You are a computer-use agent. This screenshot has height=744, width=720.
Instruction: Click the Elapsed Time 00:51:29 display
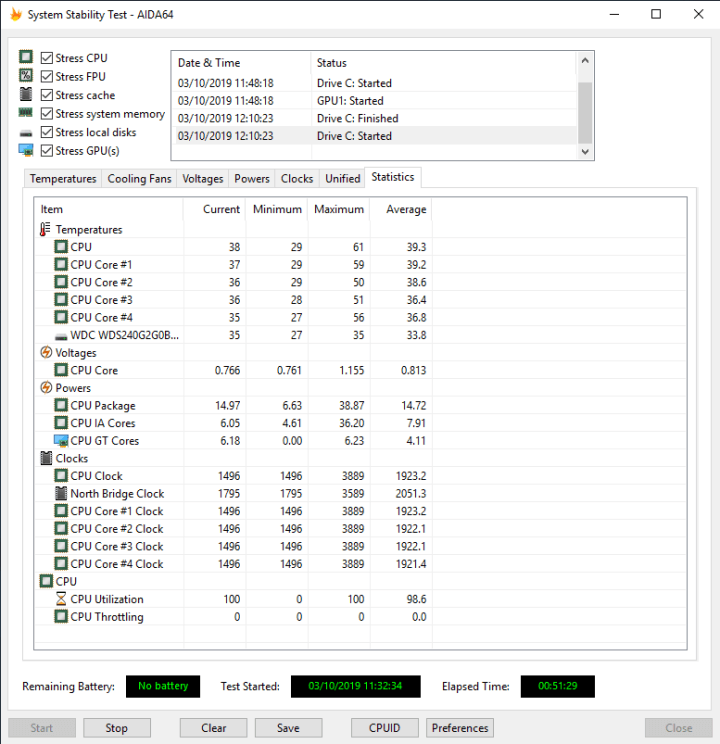click(557, 686)
